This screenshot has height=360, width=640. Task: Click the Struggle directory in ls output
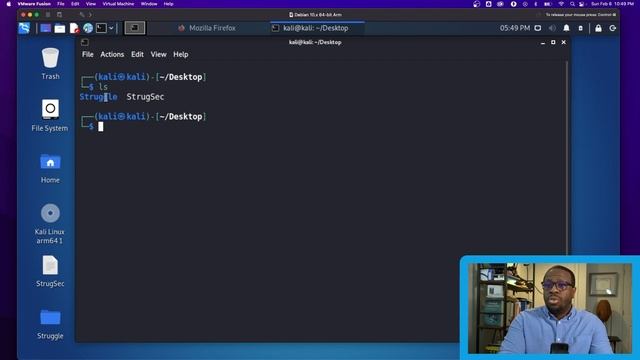click(98, 97)
